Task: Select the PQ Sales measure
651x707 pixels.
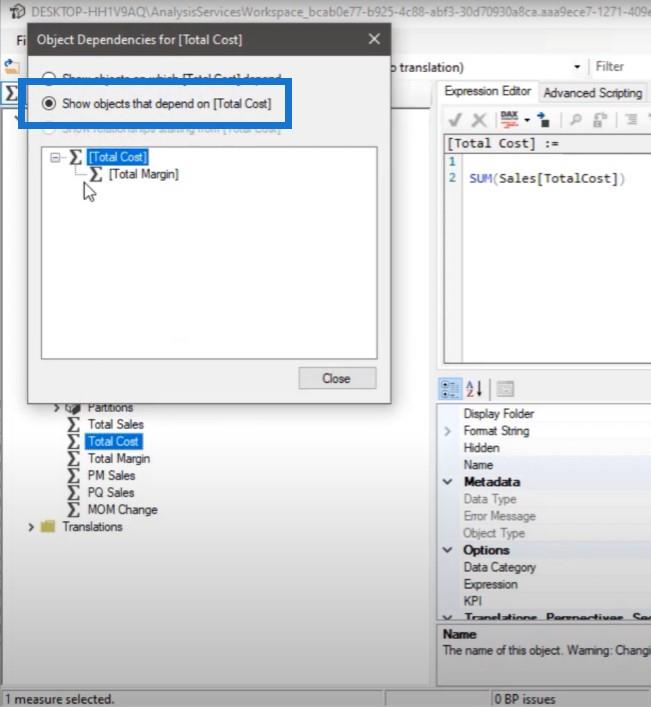Action: click(110, 492)
